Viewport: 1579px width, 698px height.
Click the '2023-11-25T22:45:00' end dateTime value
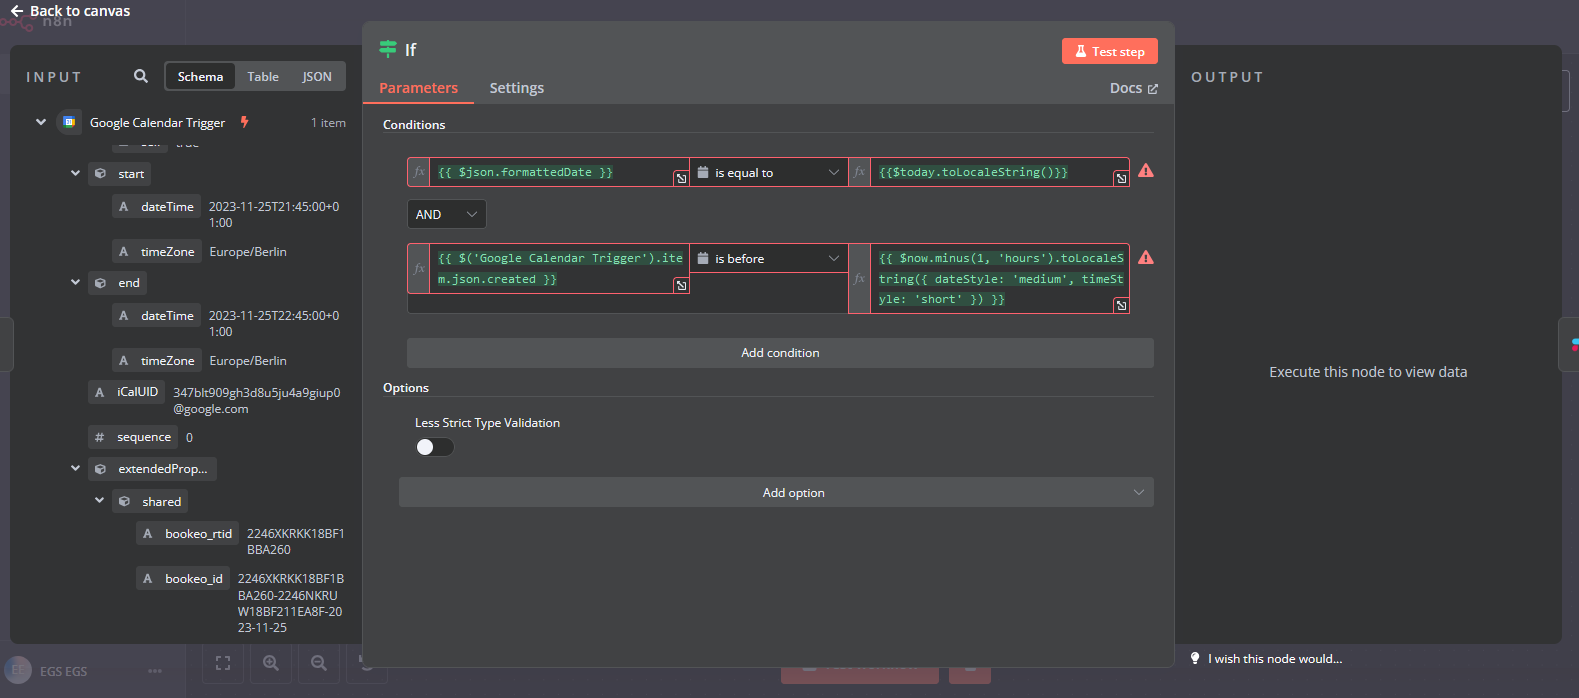coord(274,323)
